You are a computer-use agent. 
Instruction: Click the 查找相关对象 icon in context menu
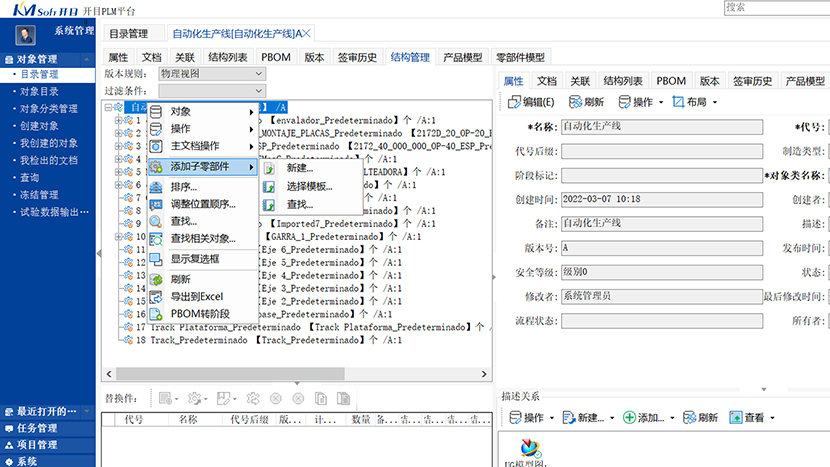(157, 239)
